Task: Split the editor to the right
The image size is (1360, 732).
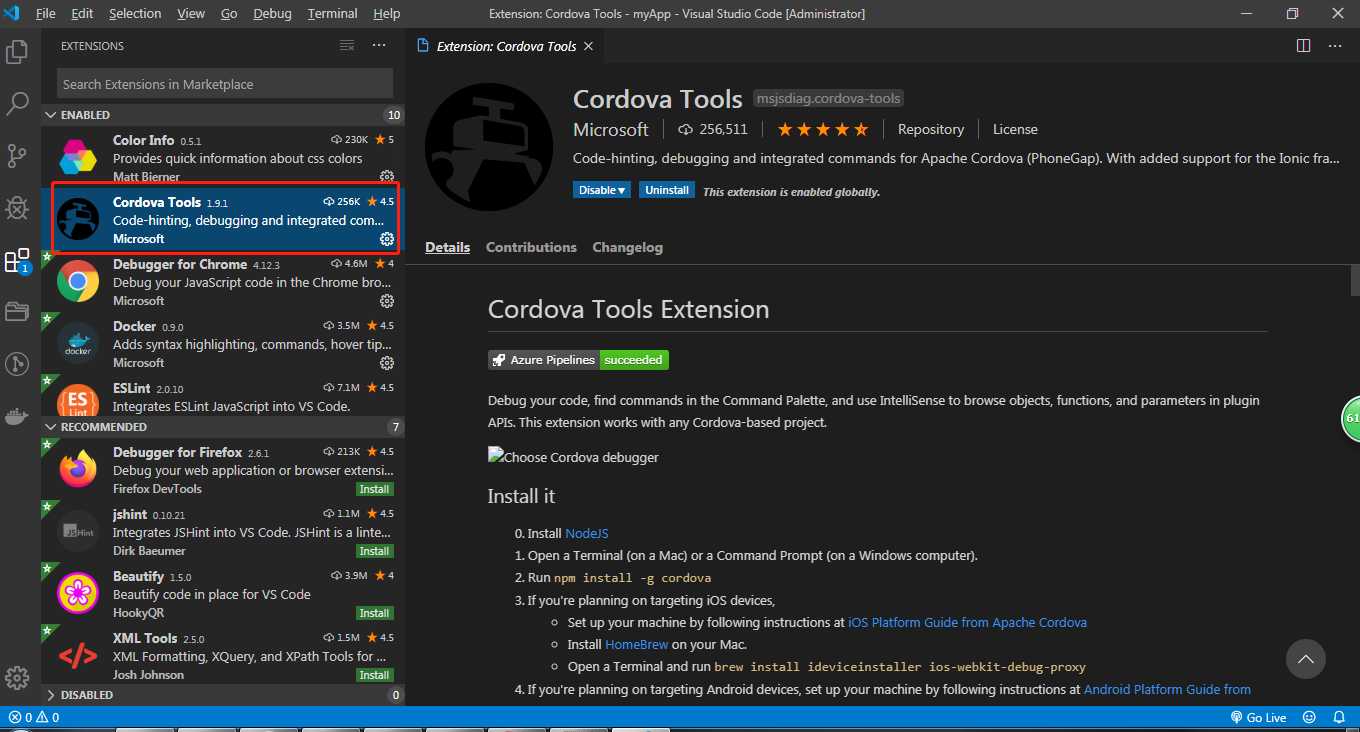Action: 1303,46
